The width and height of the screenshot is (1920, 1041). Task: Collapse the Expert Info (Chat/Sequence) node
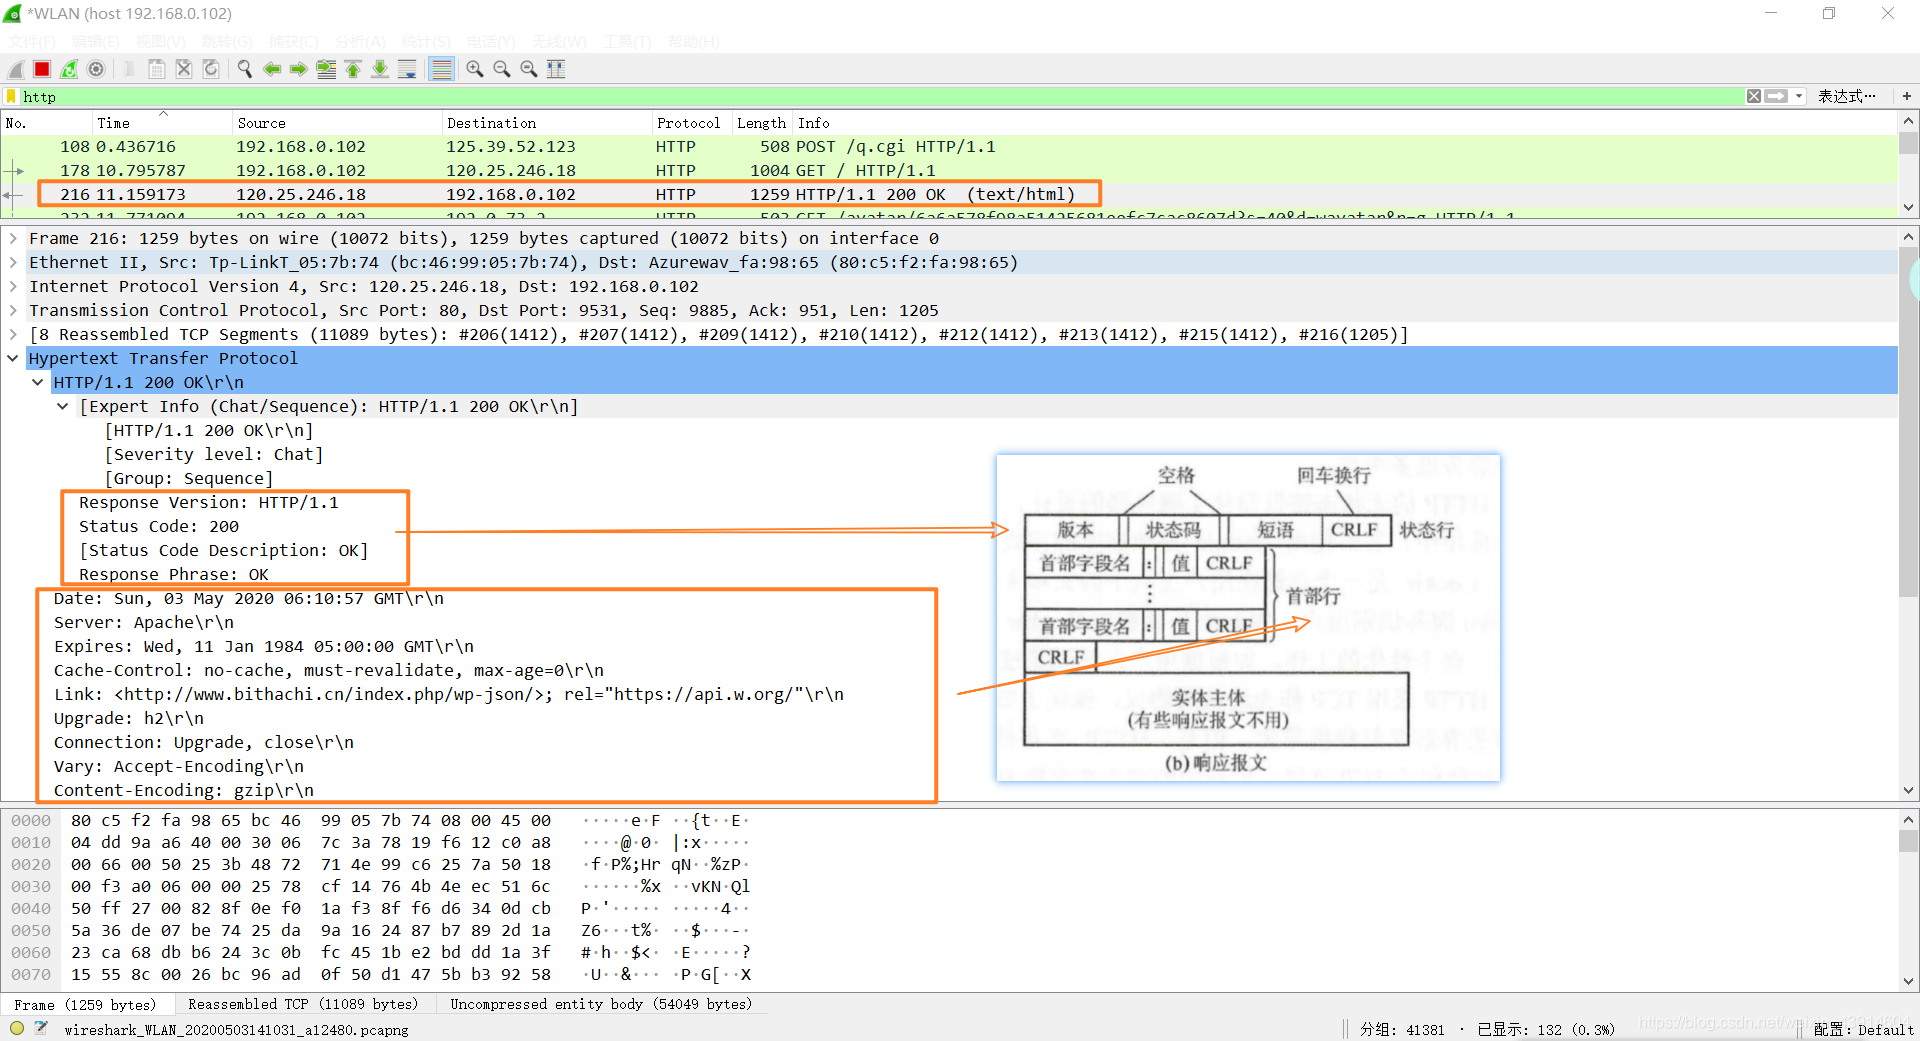pyautogui.click(x=62, y=407)
